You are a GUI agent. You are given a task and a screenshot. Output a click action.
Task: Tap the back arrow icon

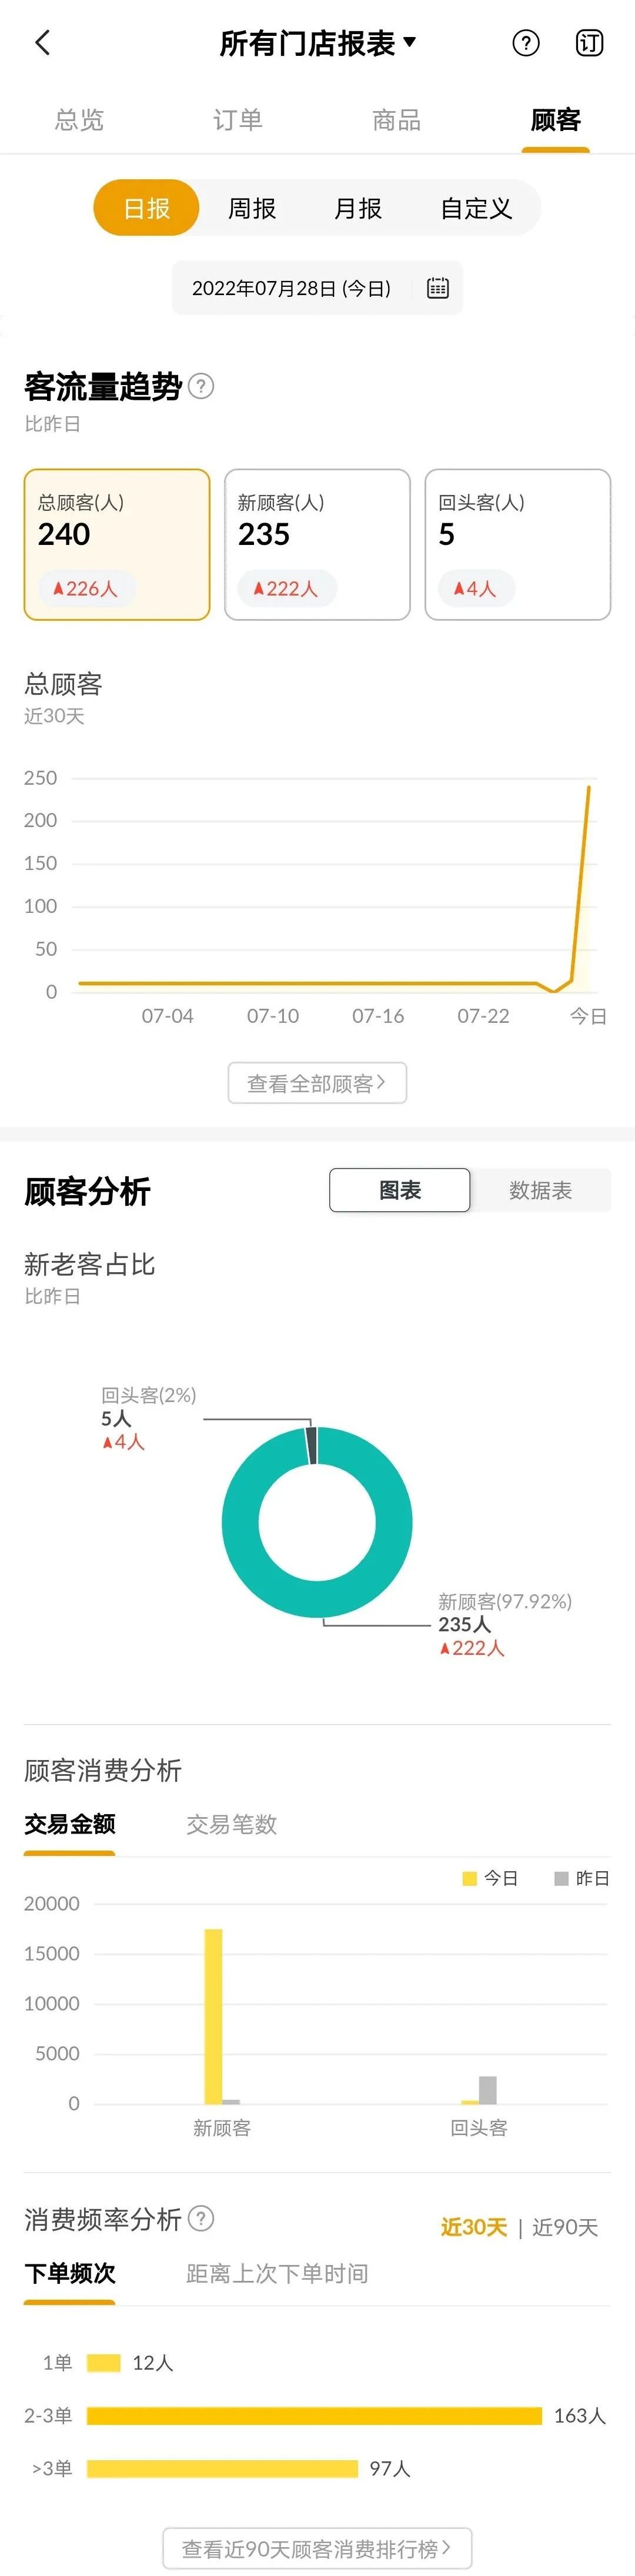42,43
